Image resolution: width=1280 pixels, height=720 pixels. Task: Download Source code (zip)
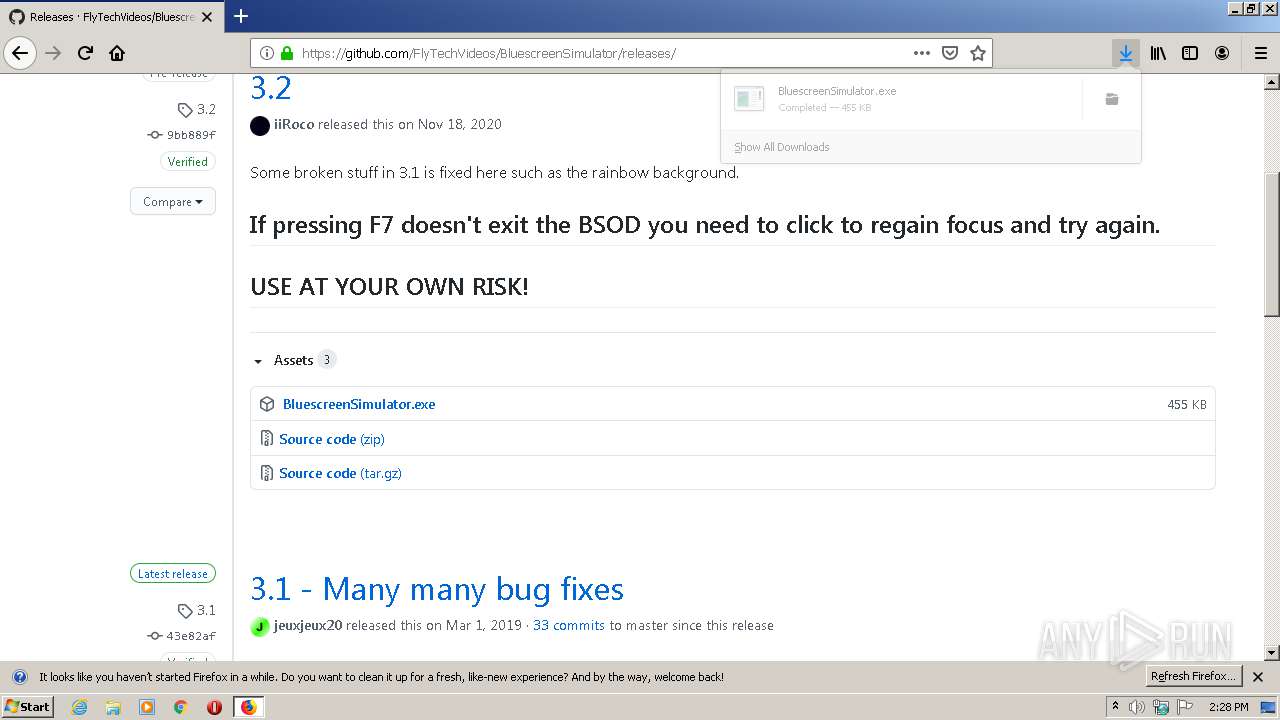coord(332,439)
